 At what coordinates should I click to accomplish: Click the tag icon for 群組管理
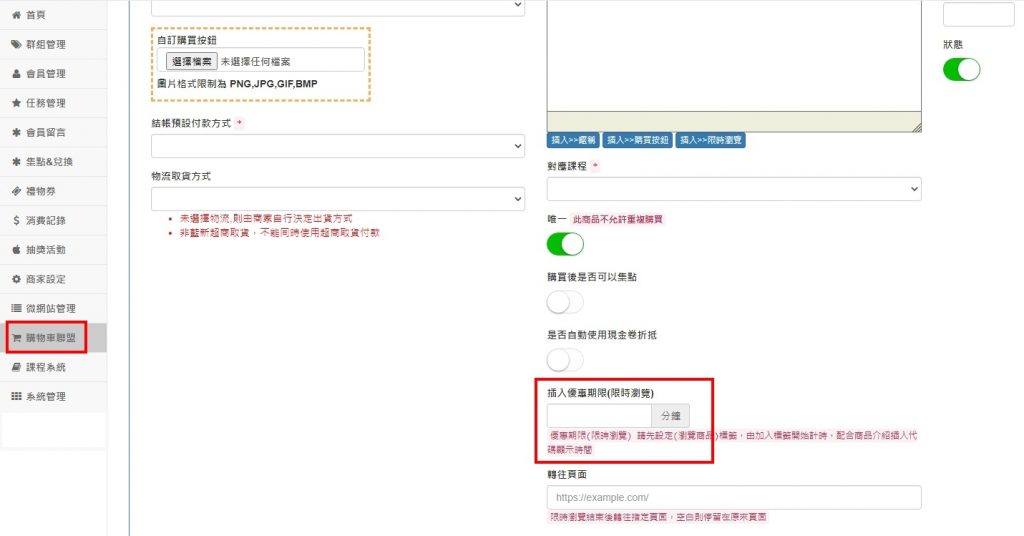click(x=16, y=44)
